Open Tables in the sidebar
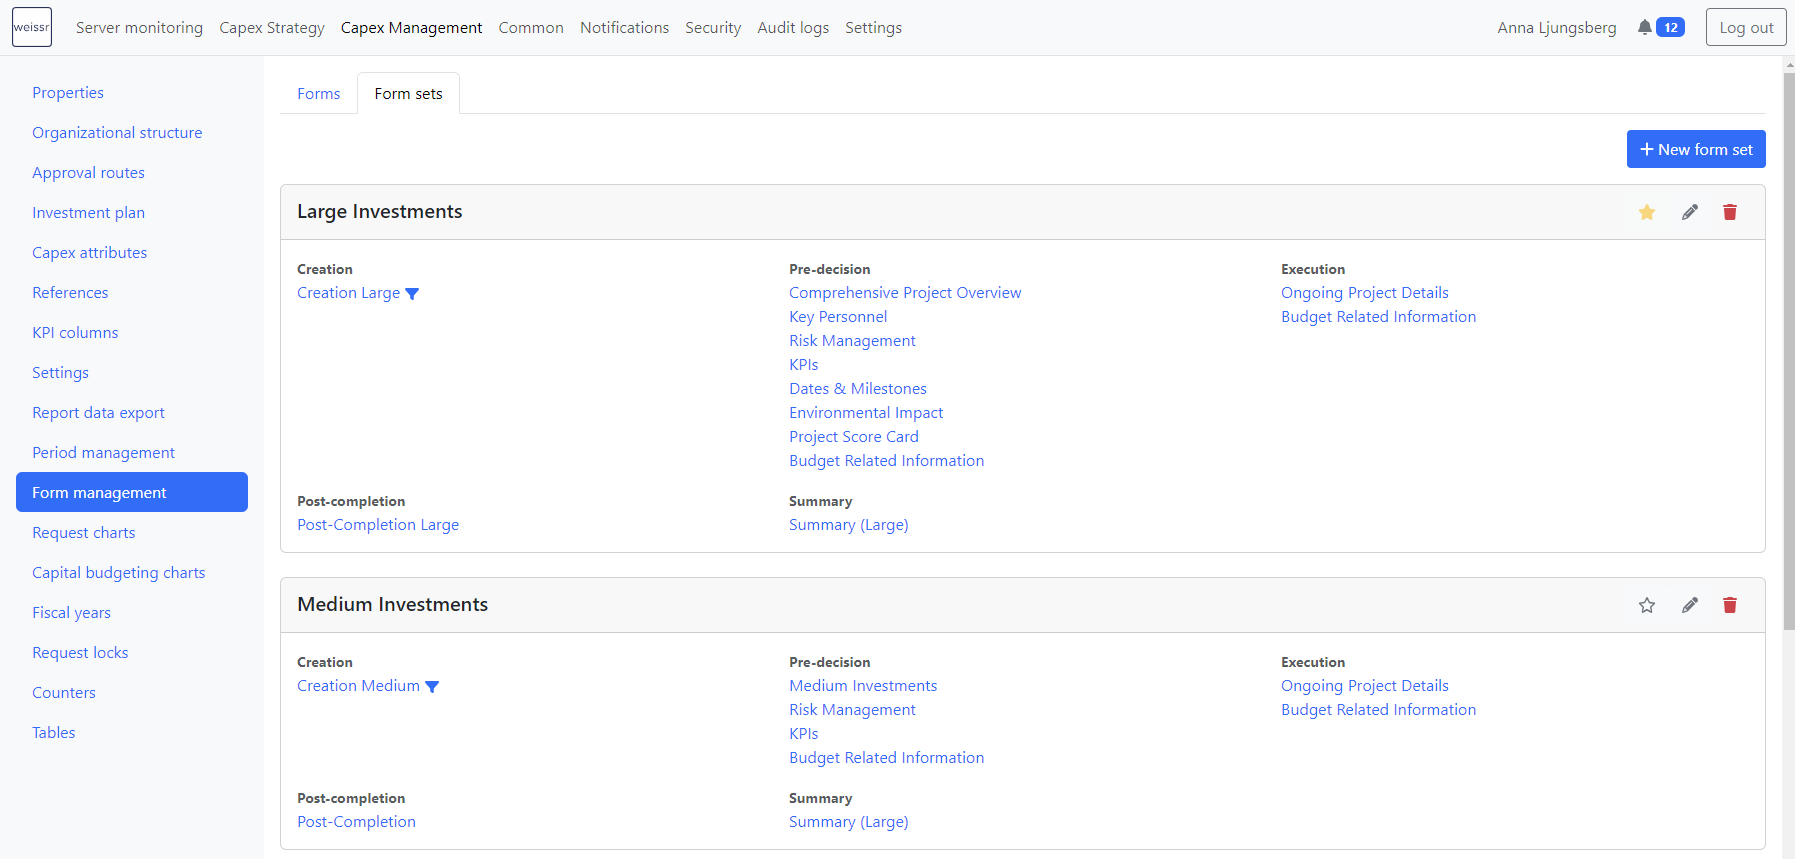This screenshot has height=859, width=1795. 53,732
